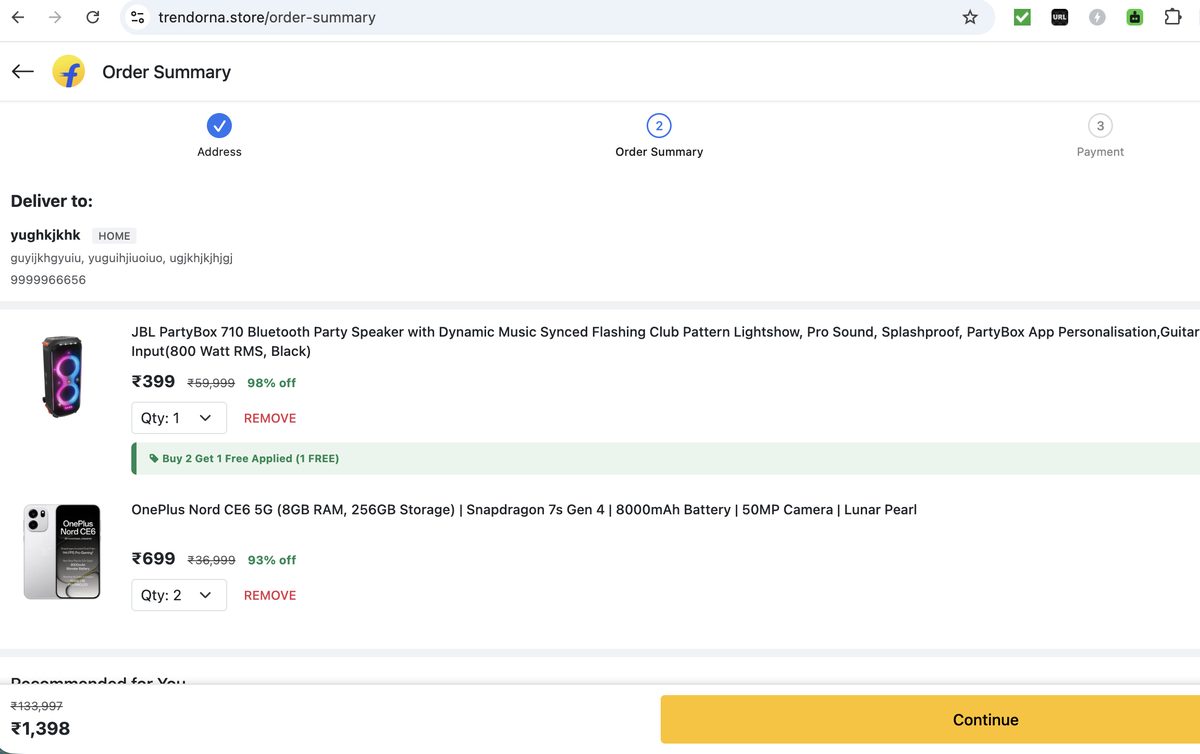This screenshot has width=1200, height=754.
Task: Select the Order Summary step label
Action: click(x=659, y=152)
